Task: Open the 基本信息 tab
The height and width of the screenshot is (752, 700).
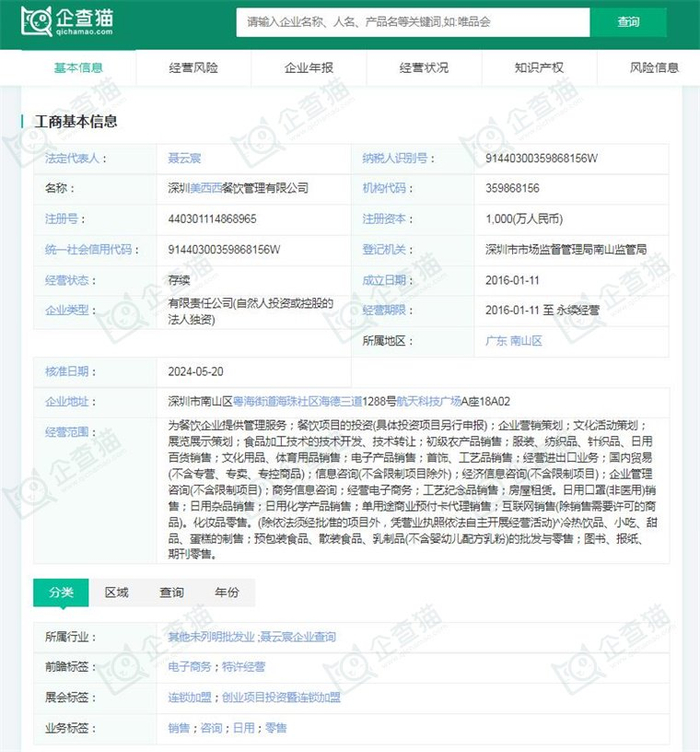Action: [78, 68]
